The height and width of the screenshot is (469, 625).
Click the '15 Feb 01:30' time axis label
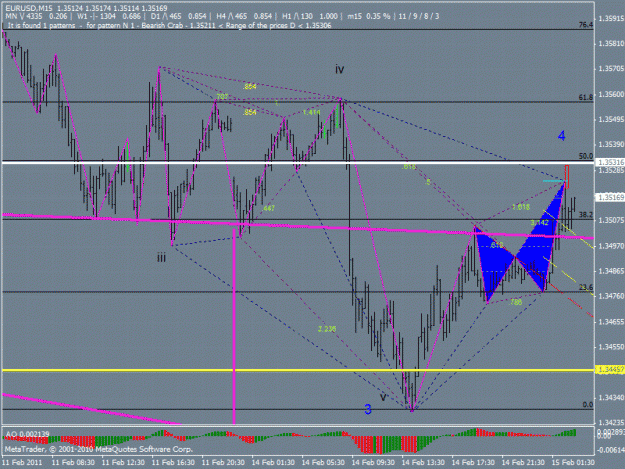click(x=573, y=462)
